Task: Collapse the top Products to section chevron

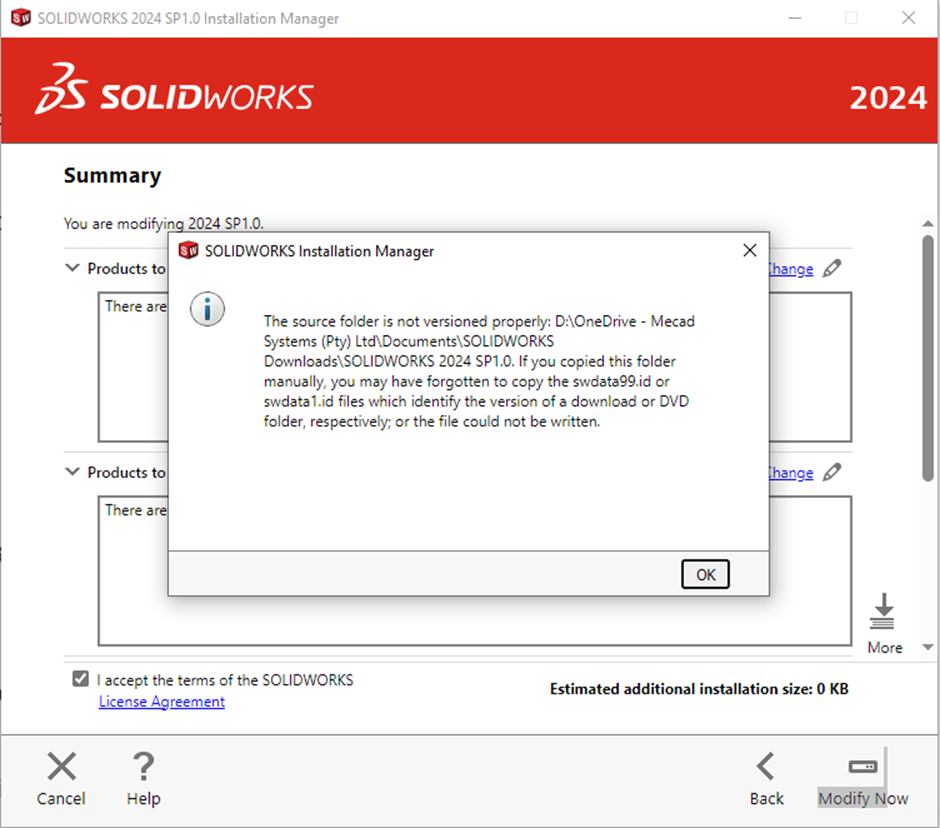Action: coord(71,268)
